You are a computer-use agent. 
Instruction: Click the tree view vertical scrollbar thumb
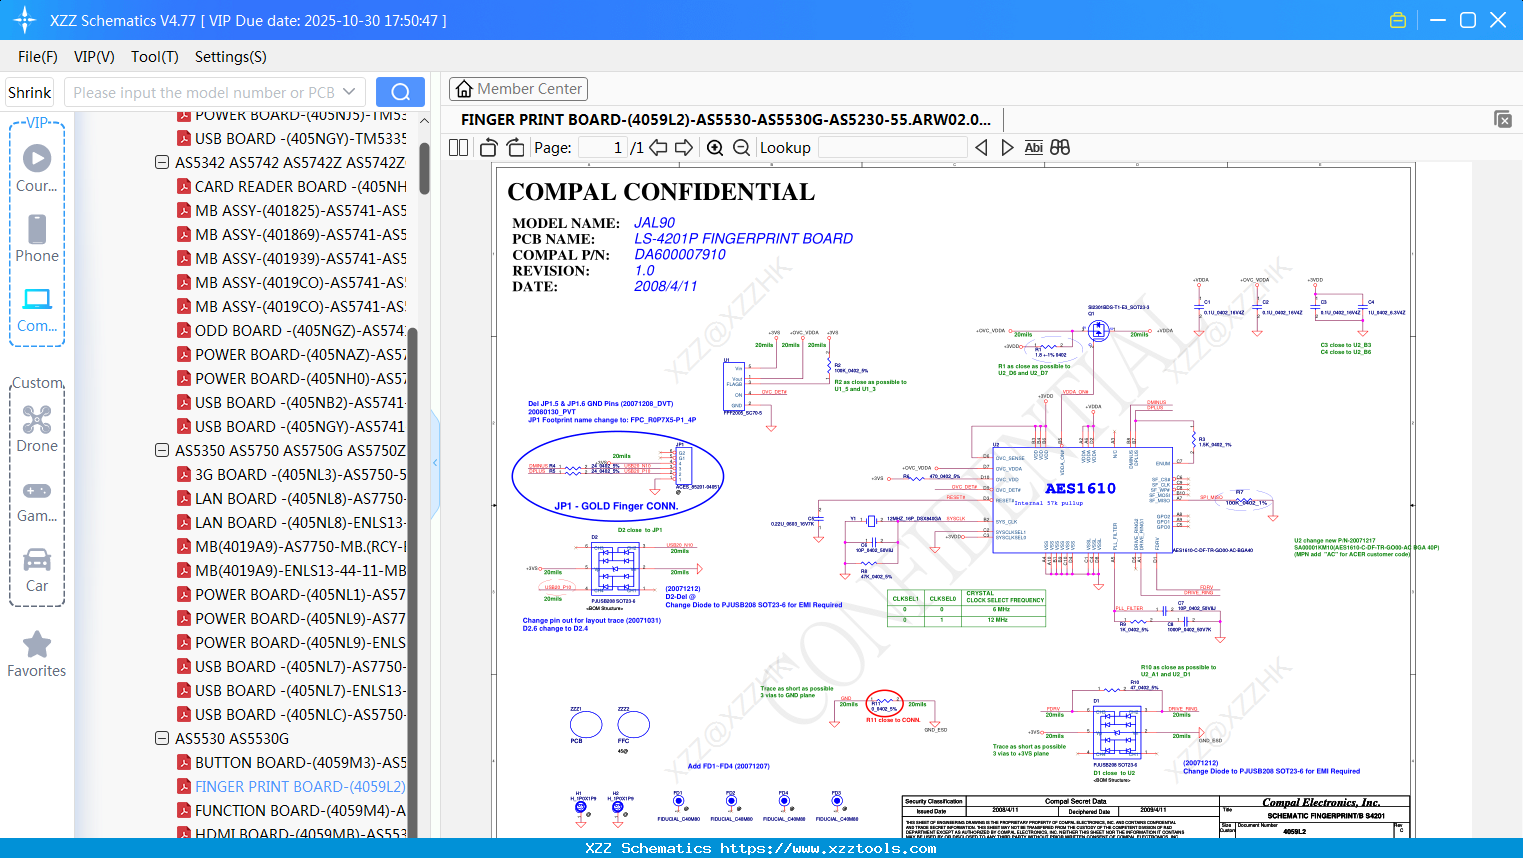(424, 168)
